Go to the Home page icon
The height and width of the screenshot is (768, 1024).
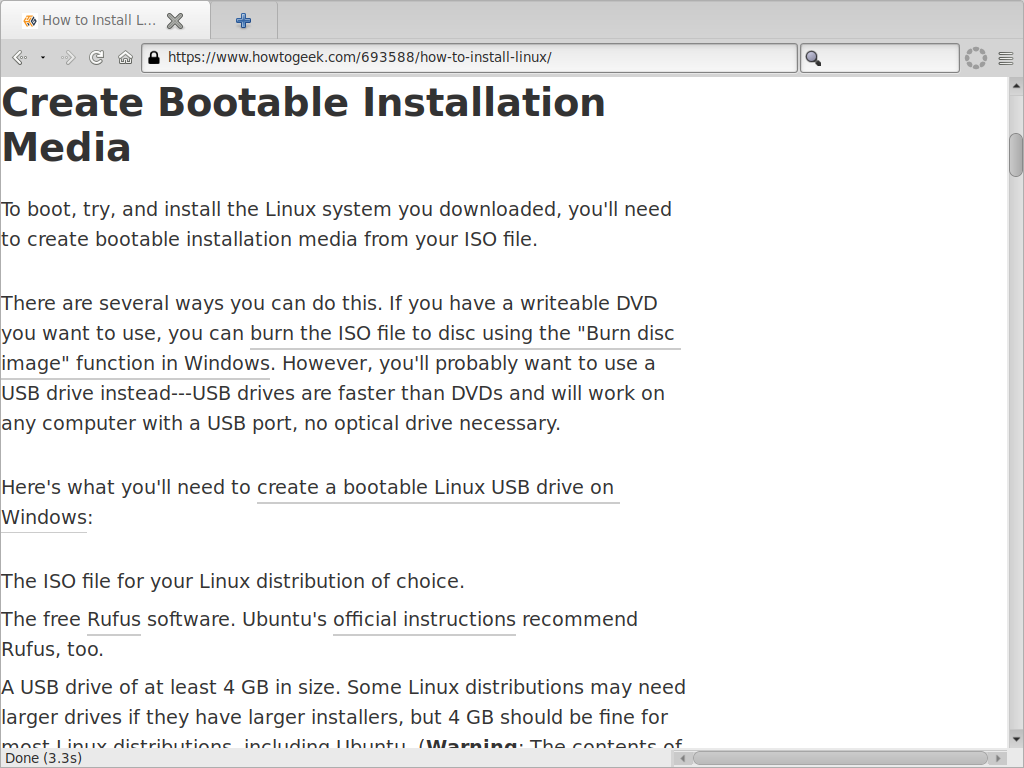click(125, 58)
